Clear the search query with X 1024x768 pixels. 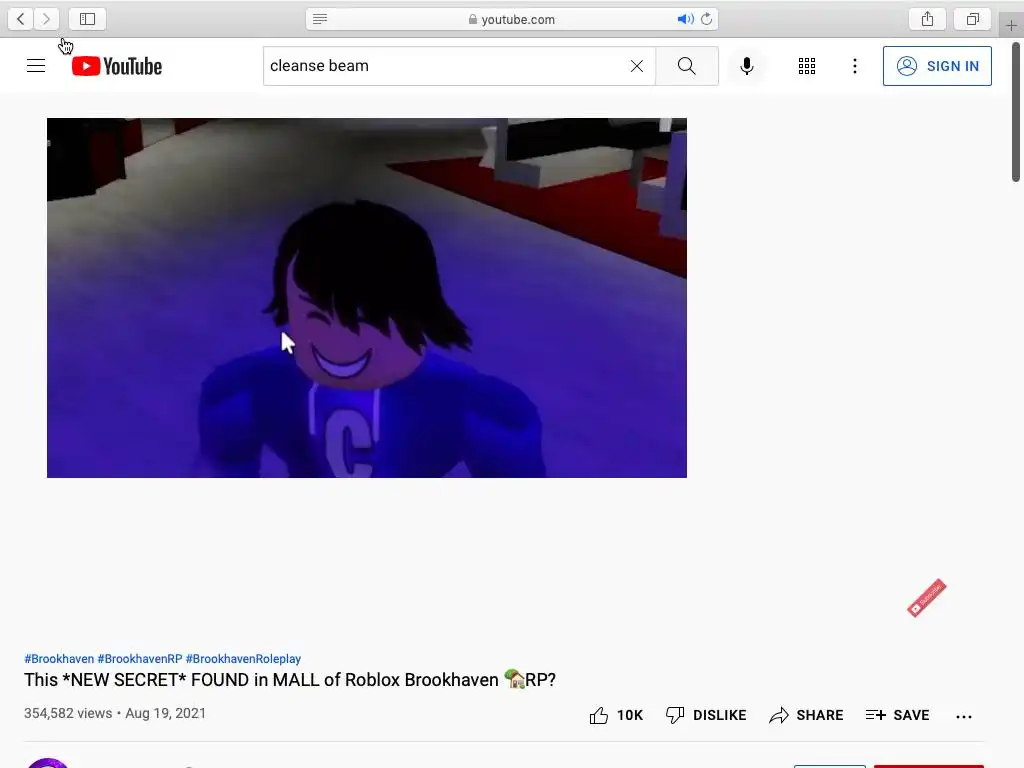[x=637, y=66]
